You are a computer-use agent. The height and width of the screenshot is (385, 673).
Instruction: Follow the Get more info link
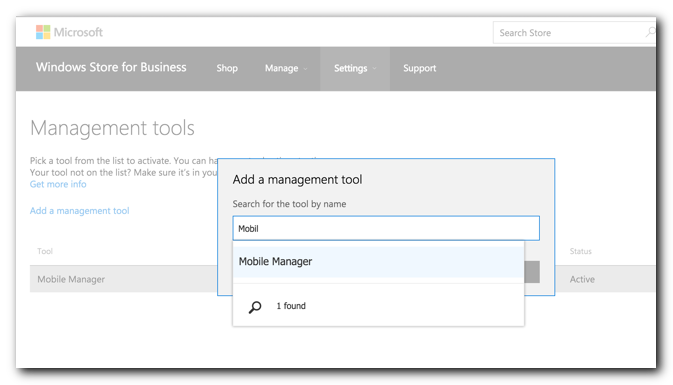(x=58, y=184)
